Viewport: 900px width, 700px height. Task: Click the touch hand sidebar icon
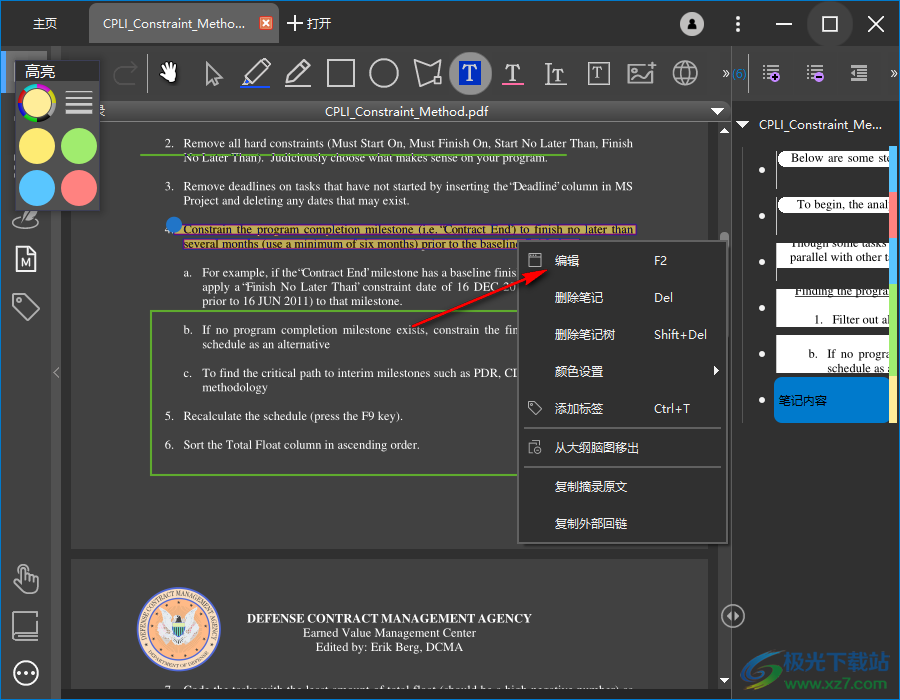click(26, 579)
